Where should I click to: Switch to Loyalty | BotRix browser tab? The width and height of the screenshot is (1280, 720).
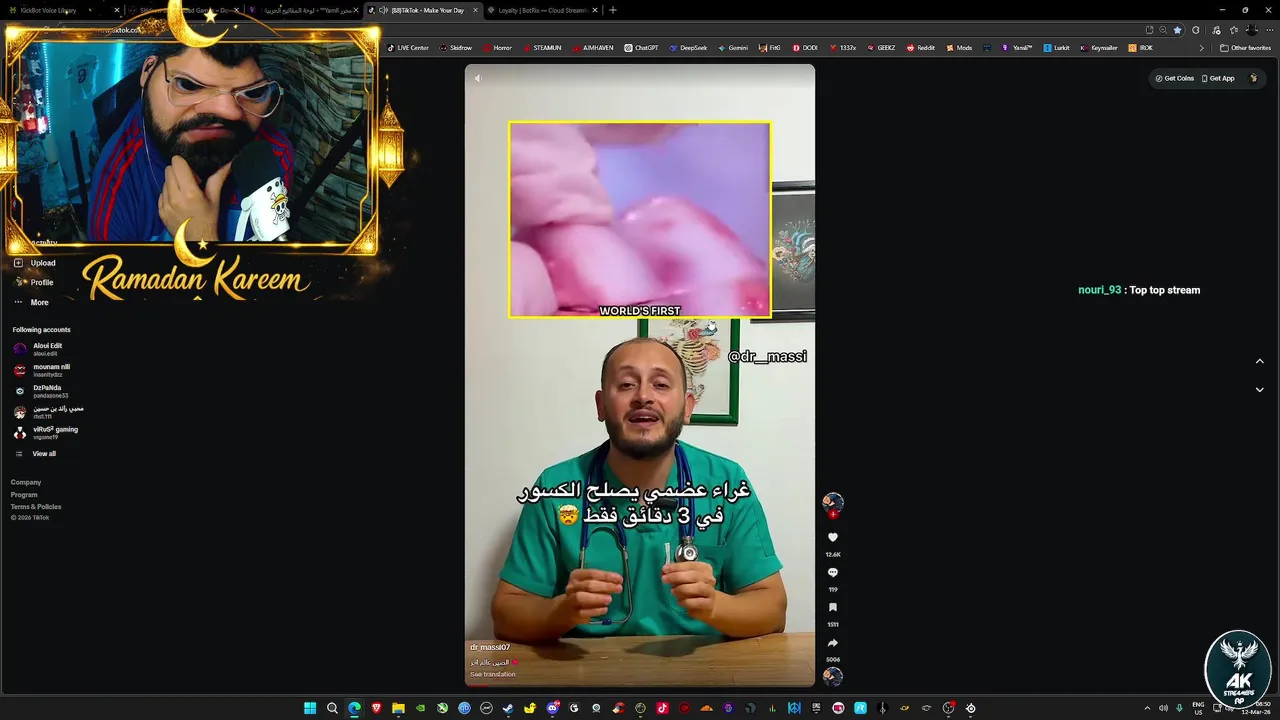(541, 10)
